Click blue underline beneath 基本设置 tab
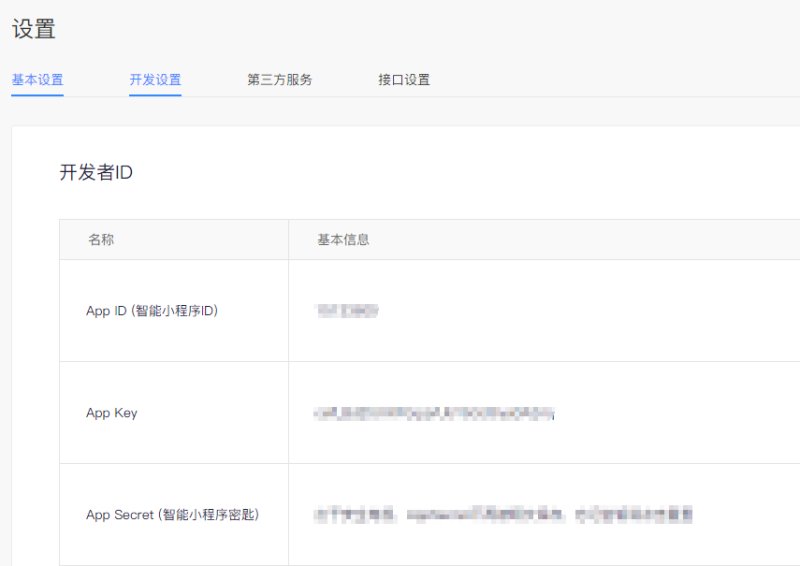This screenshot has width=800, height=566. (37, 95)
